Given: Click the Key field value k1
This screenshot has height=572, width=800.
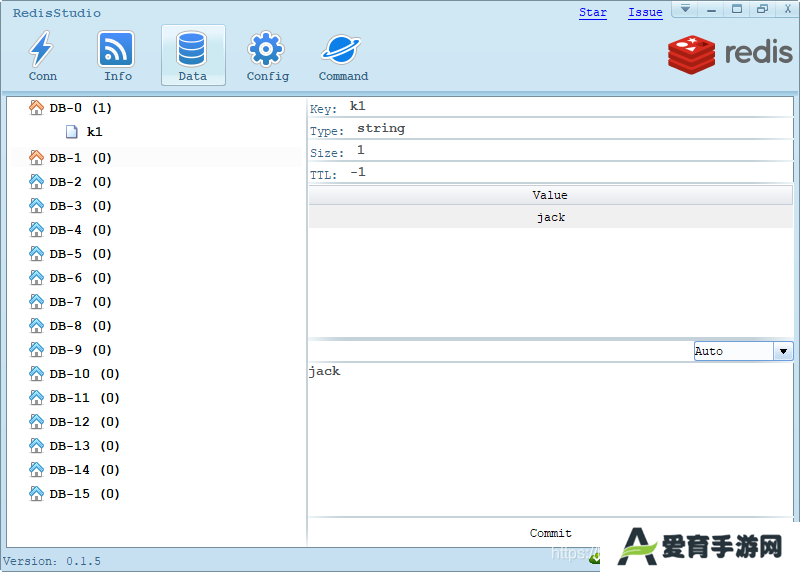Looking at the screenshot, I should [357, 106].
